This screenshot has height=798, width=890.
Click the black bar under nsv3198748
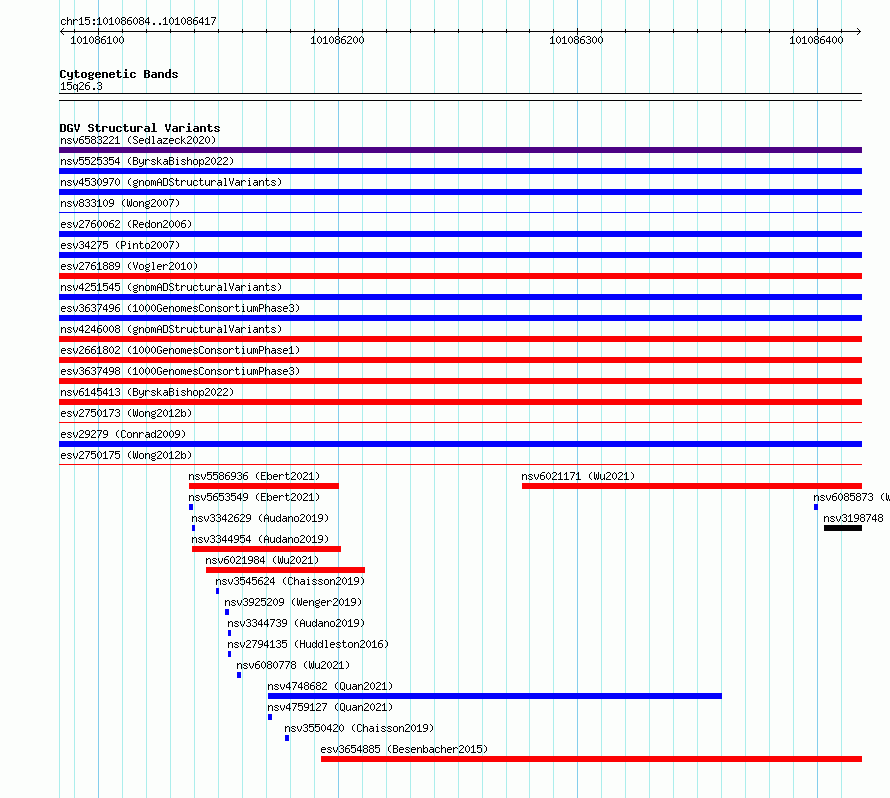pos(843,528)
